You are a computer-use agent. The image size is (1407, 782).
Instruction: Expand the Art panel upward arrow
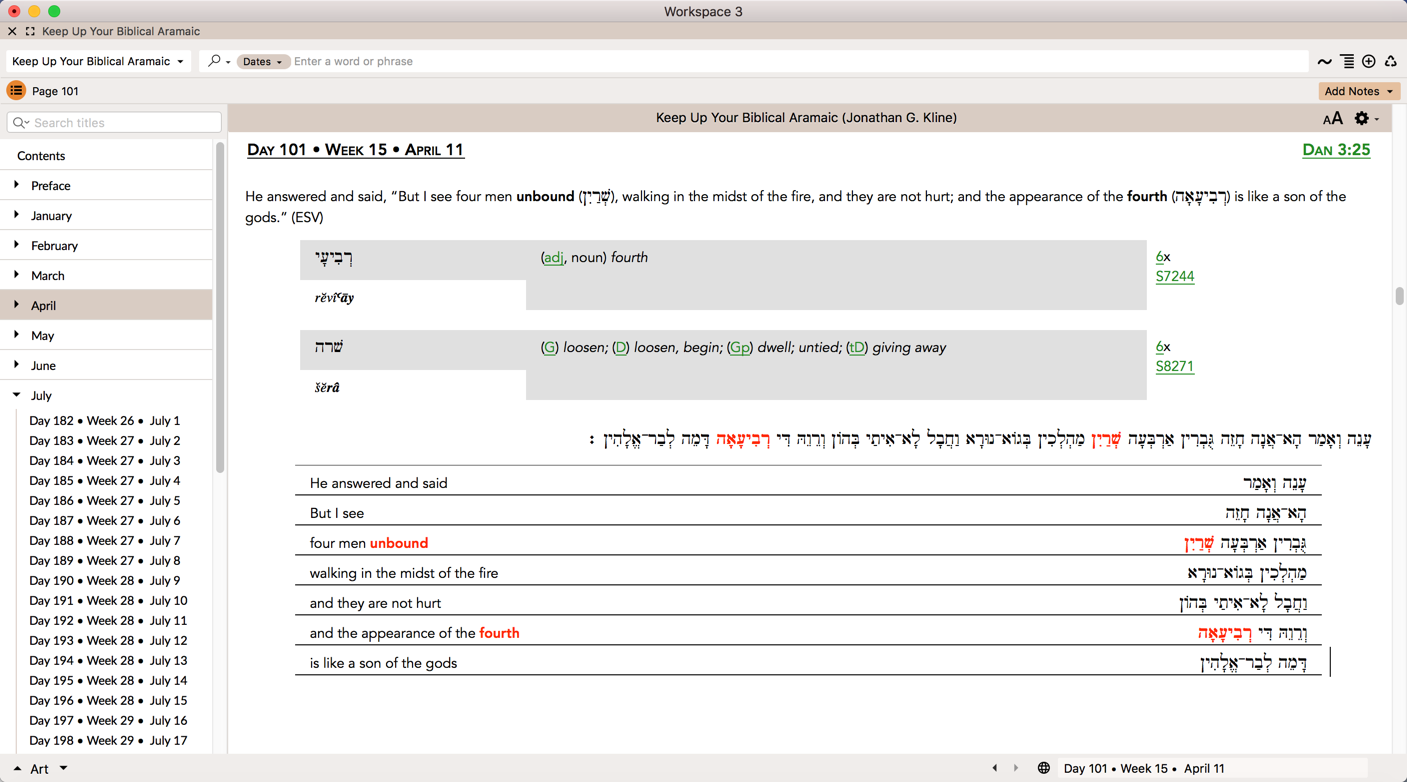[x=17, y=769]
